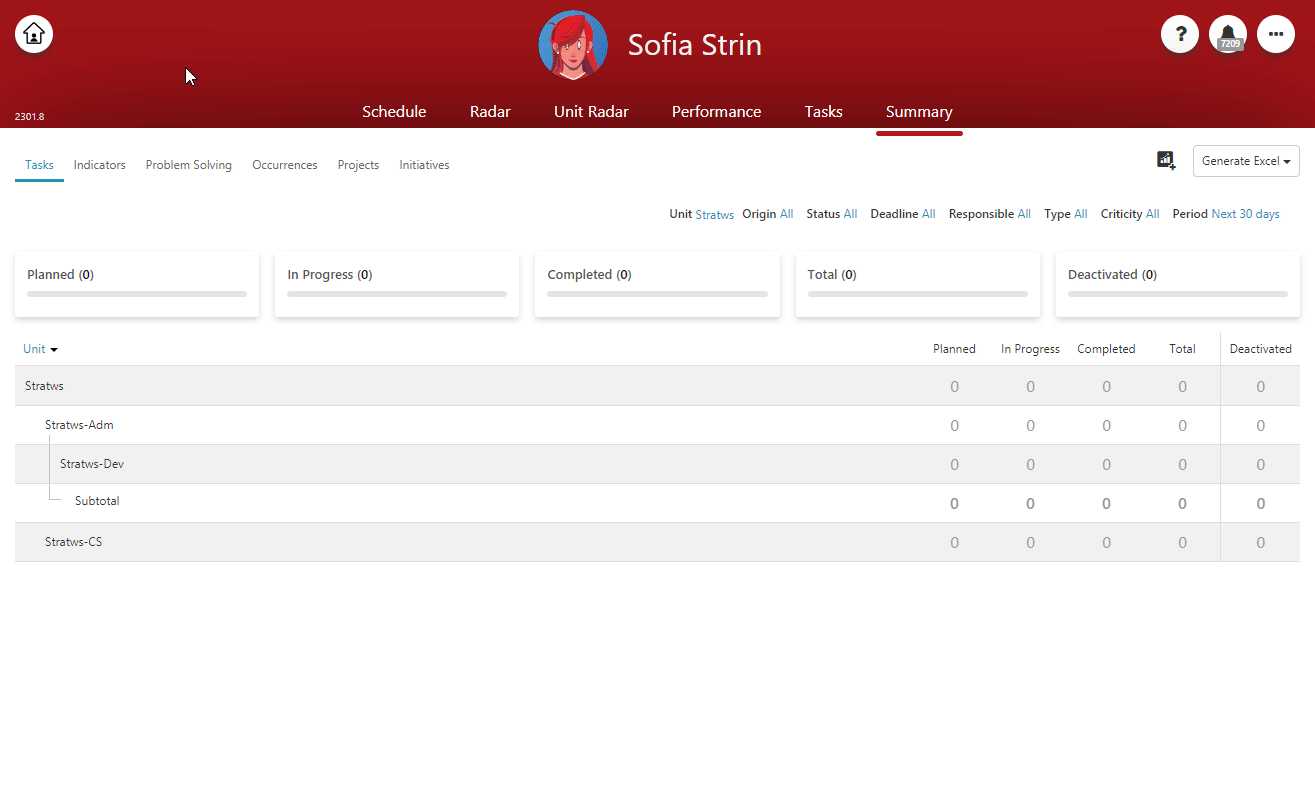Open the help question mark icon
The height and width of the screenshot is (801, 1315).
[x=1180, y=34]
